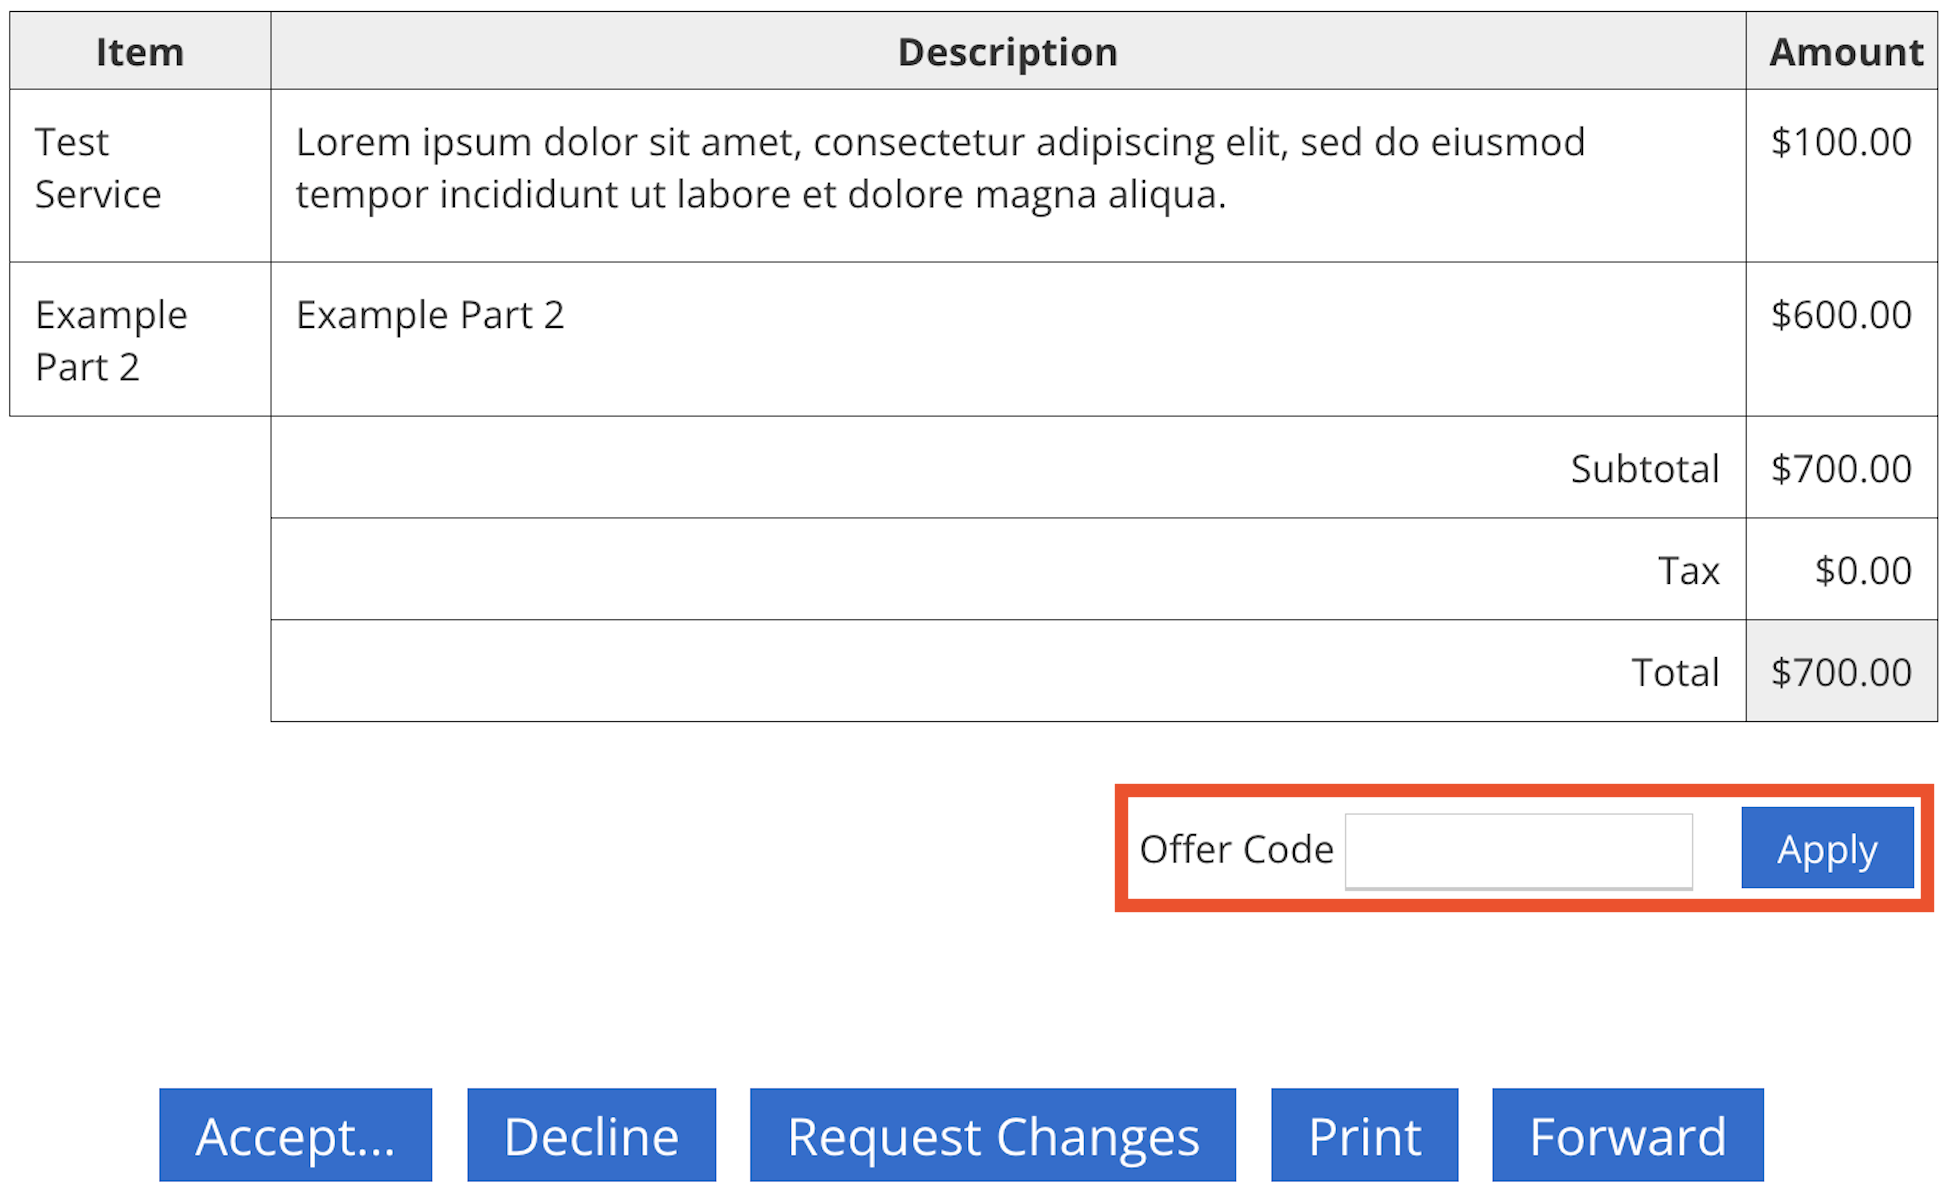Click the Description column header
Viewport: 1946px width, 1194px height.
click(1007, 52)
